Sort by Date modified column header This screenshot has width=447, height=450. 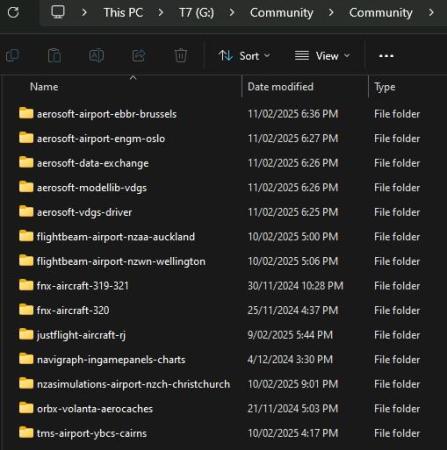point(280,87)
